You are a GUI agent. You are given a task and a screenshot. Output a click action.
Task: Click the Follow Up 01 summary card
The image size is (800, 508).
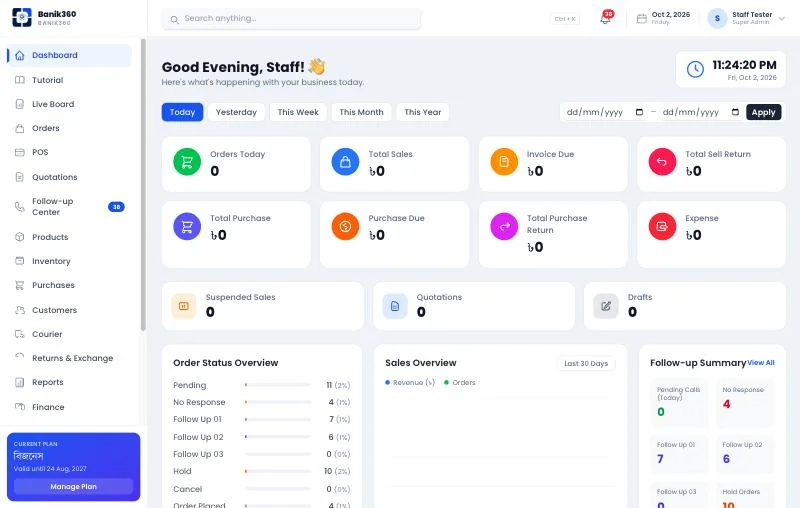679,454
